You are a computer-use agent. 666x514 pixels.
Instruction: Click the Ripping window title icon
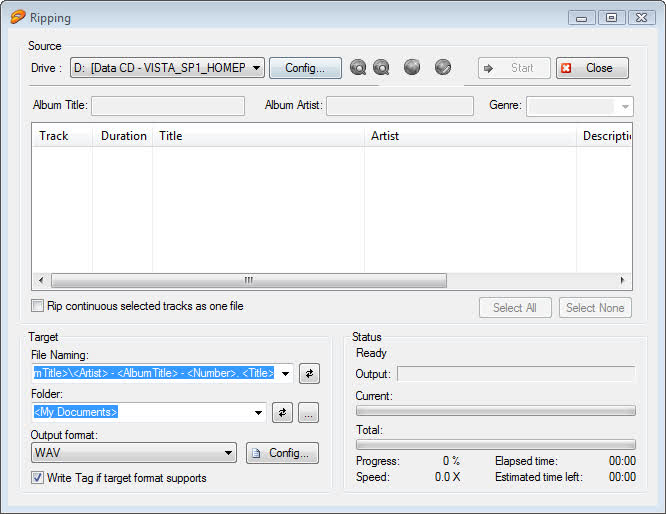[x=17, y=17]
